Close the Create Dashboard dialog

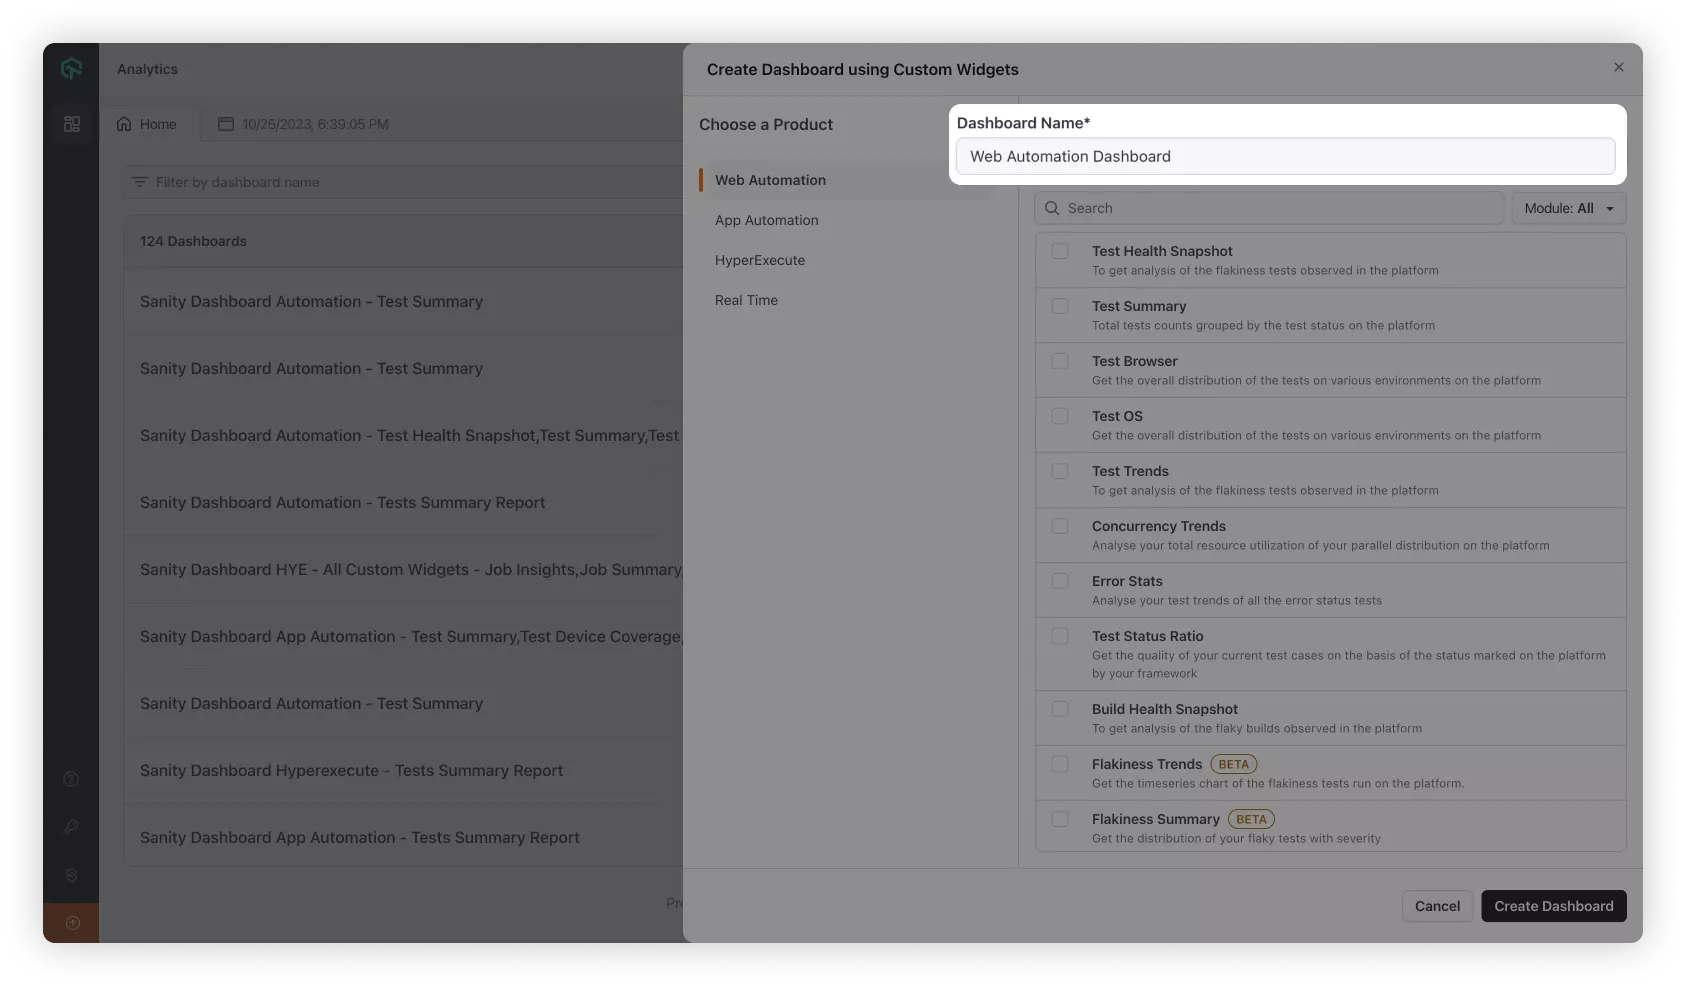coord(1618,67)
